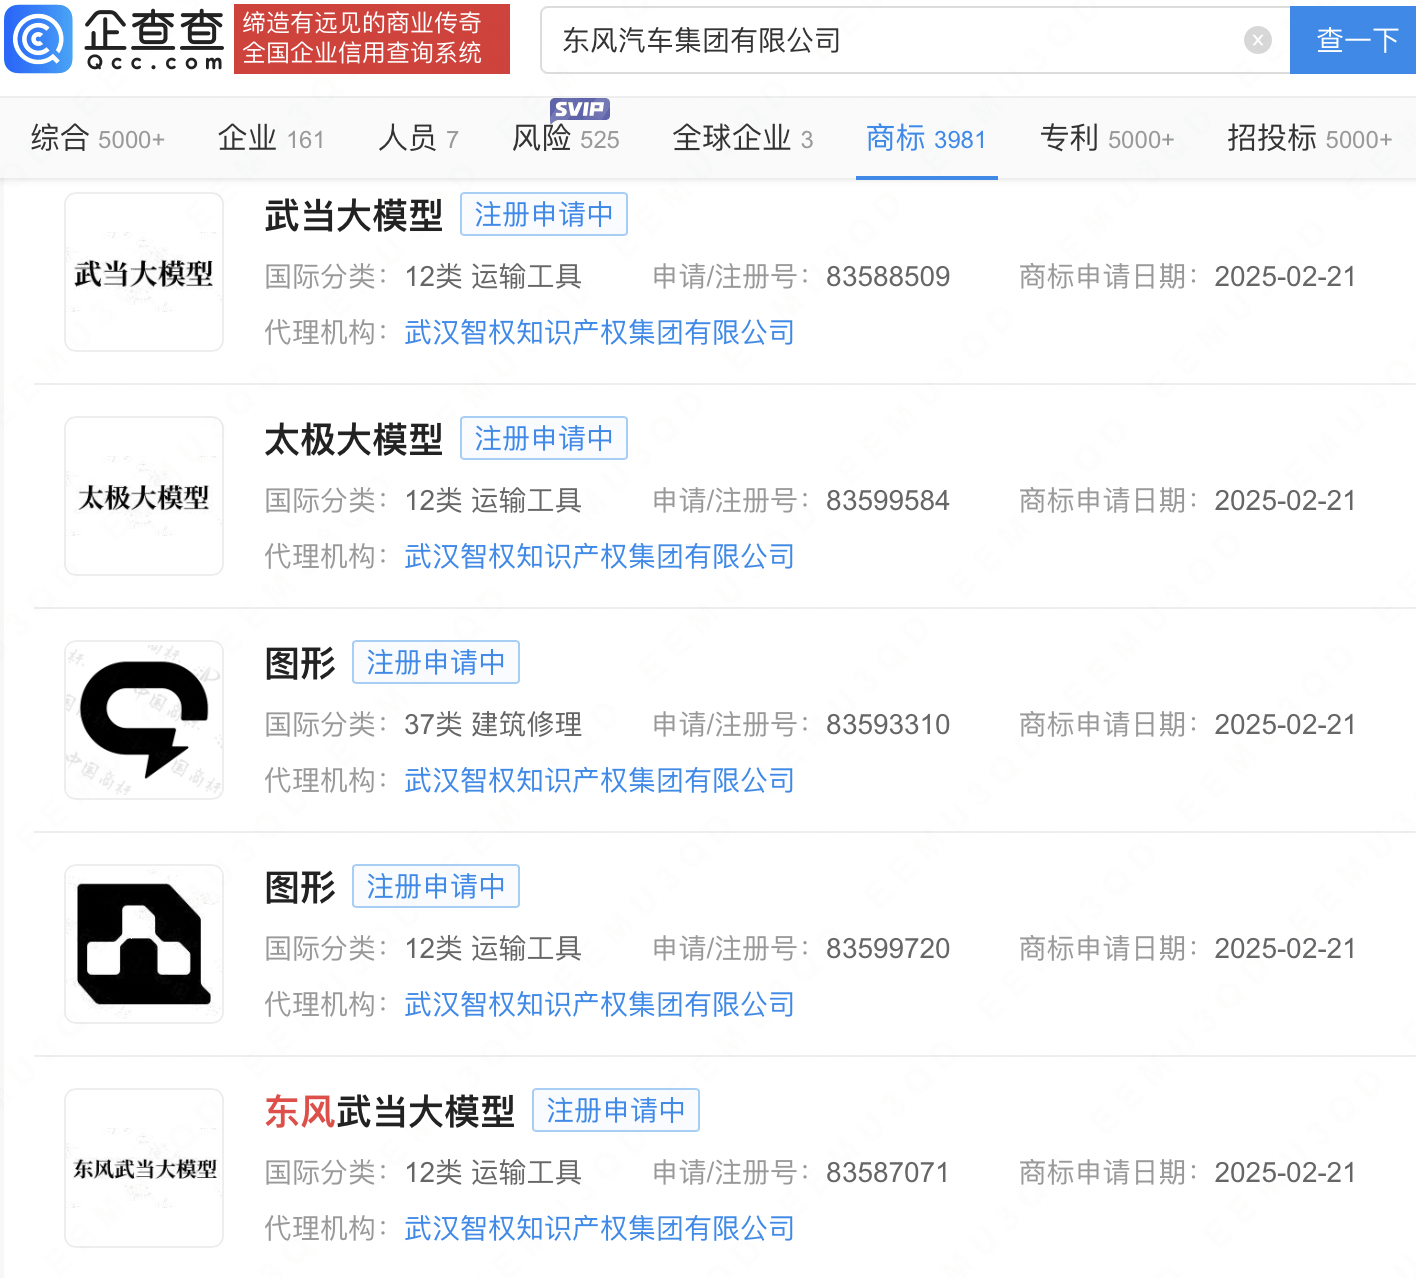The height and width of the screenshot is (1278, 1416).
Task: Open the black square logo trademark thumbnail
Action: coord(144,944)
